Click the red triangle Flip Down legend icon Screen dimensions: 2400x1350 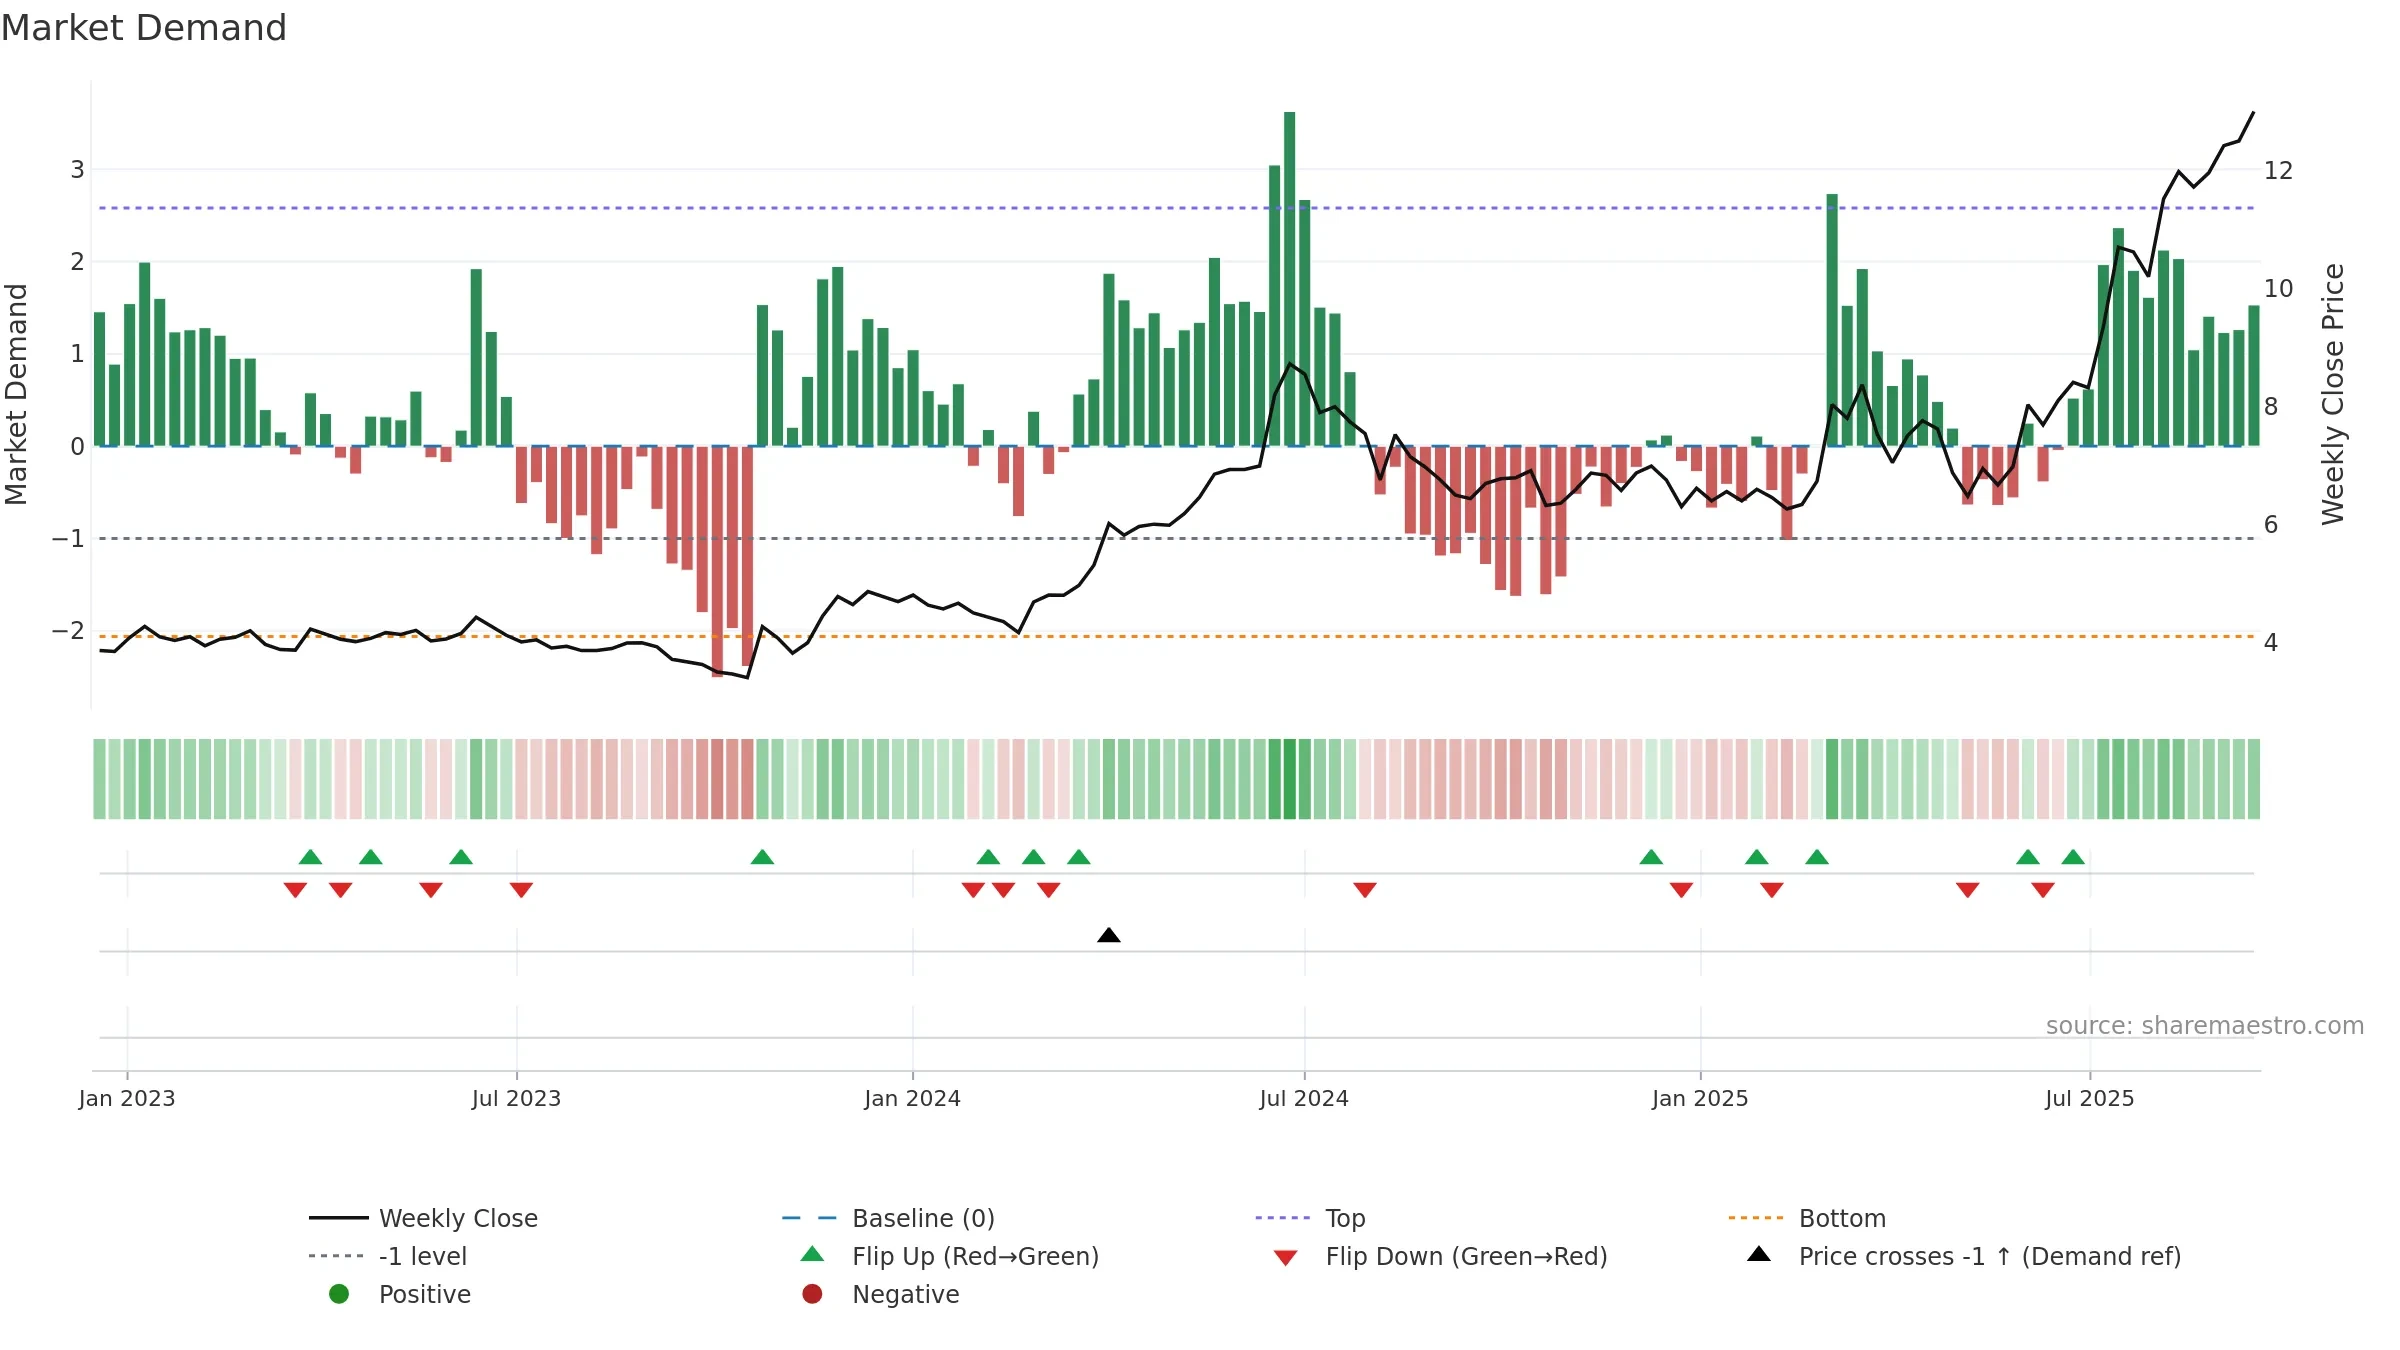[x=1286, y=1258]
